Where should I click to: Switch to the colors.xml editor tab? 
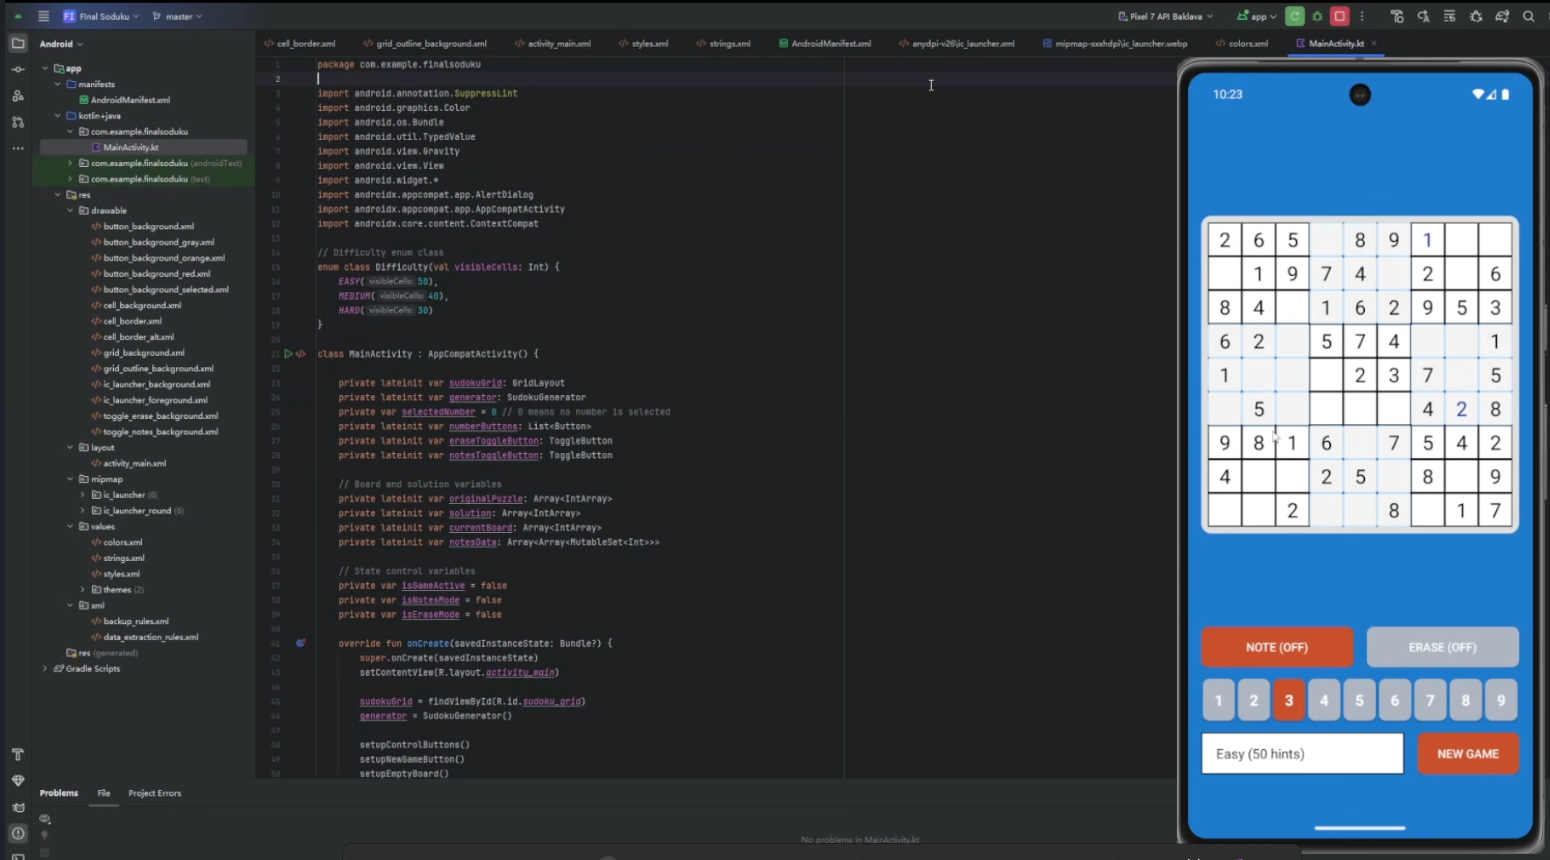click(x=1242, y=44)
